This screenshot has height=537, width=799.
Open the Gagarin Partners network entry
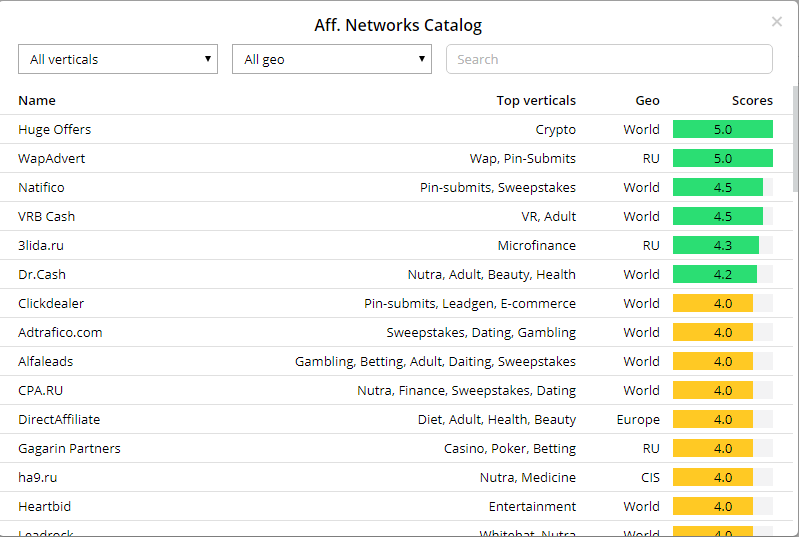click(x=69, y=448)
